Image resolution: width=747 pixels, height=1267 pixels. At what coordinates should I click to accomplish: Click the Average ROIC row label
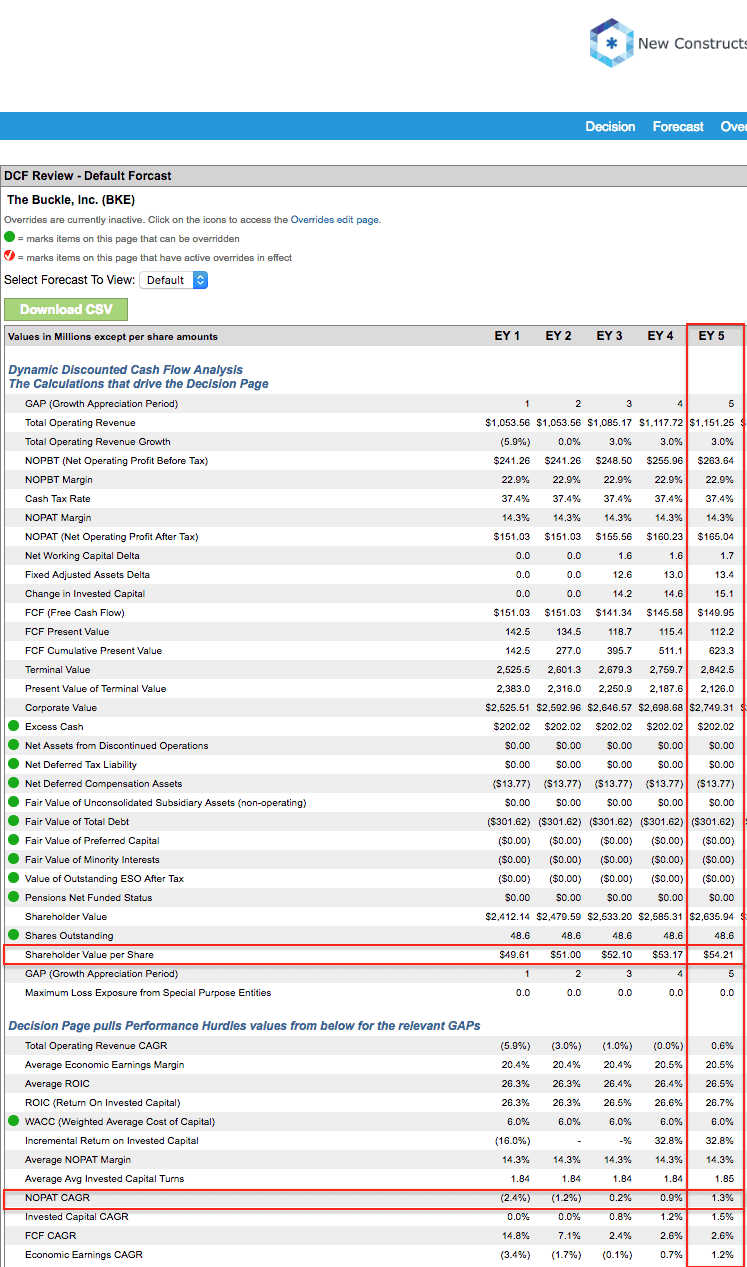57,1083
